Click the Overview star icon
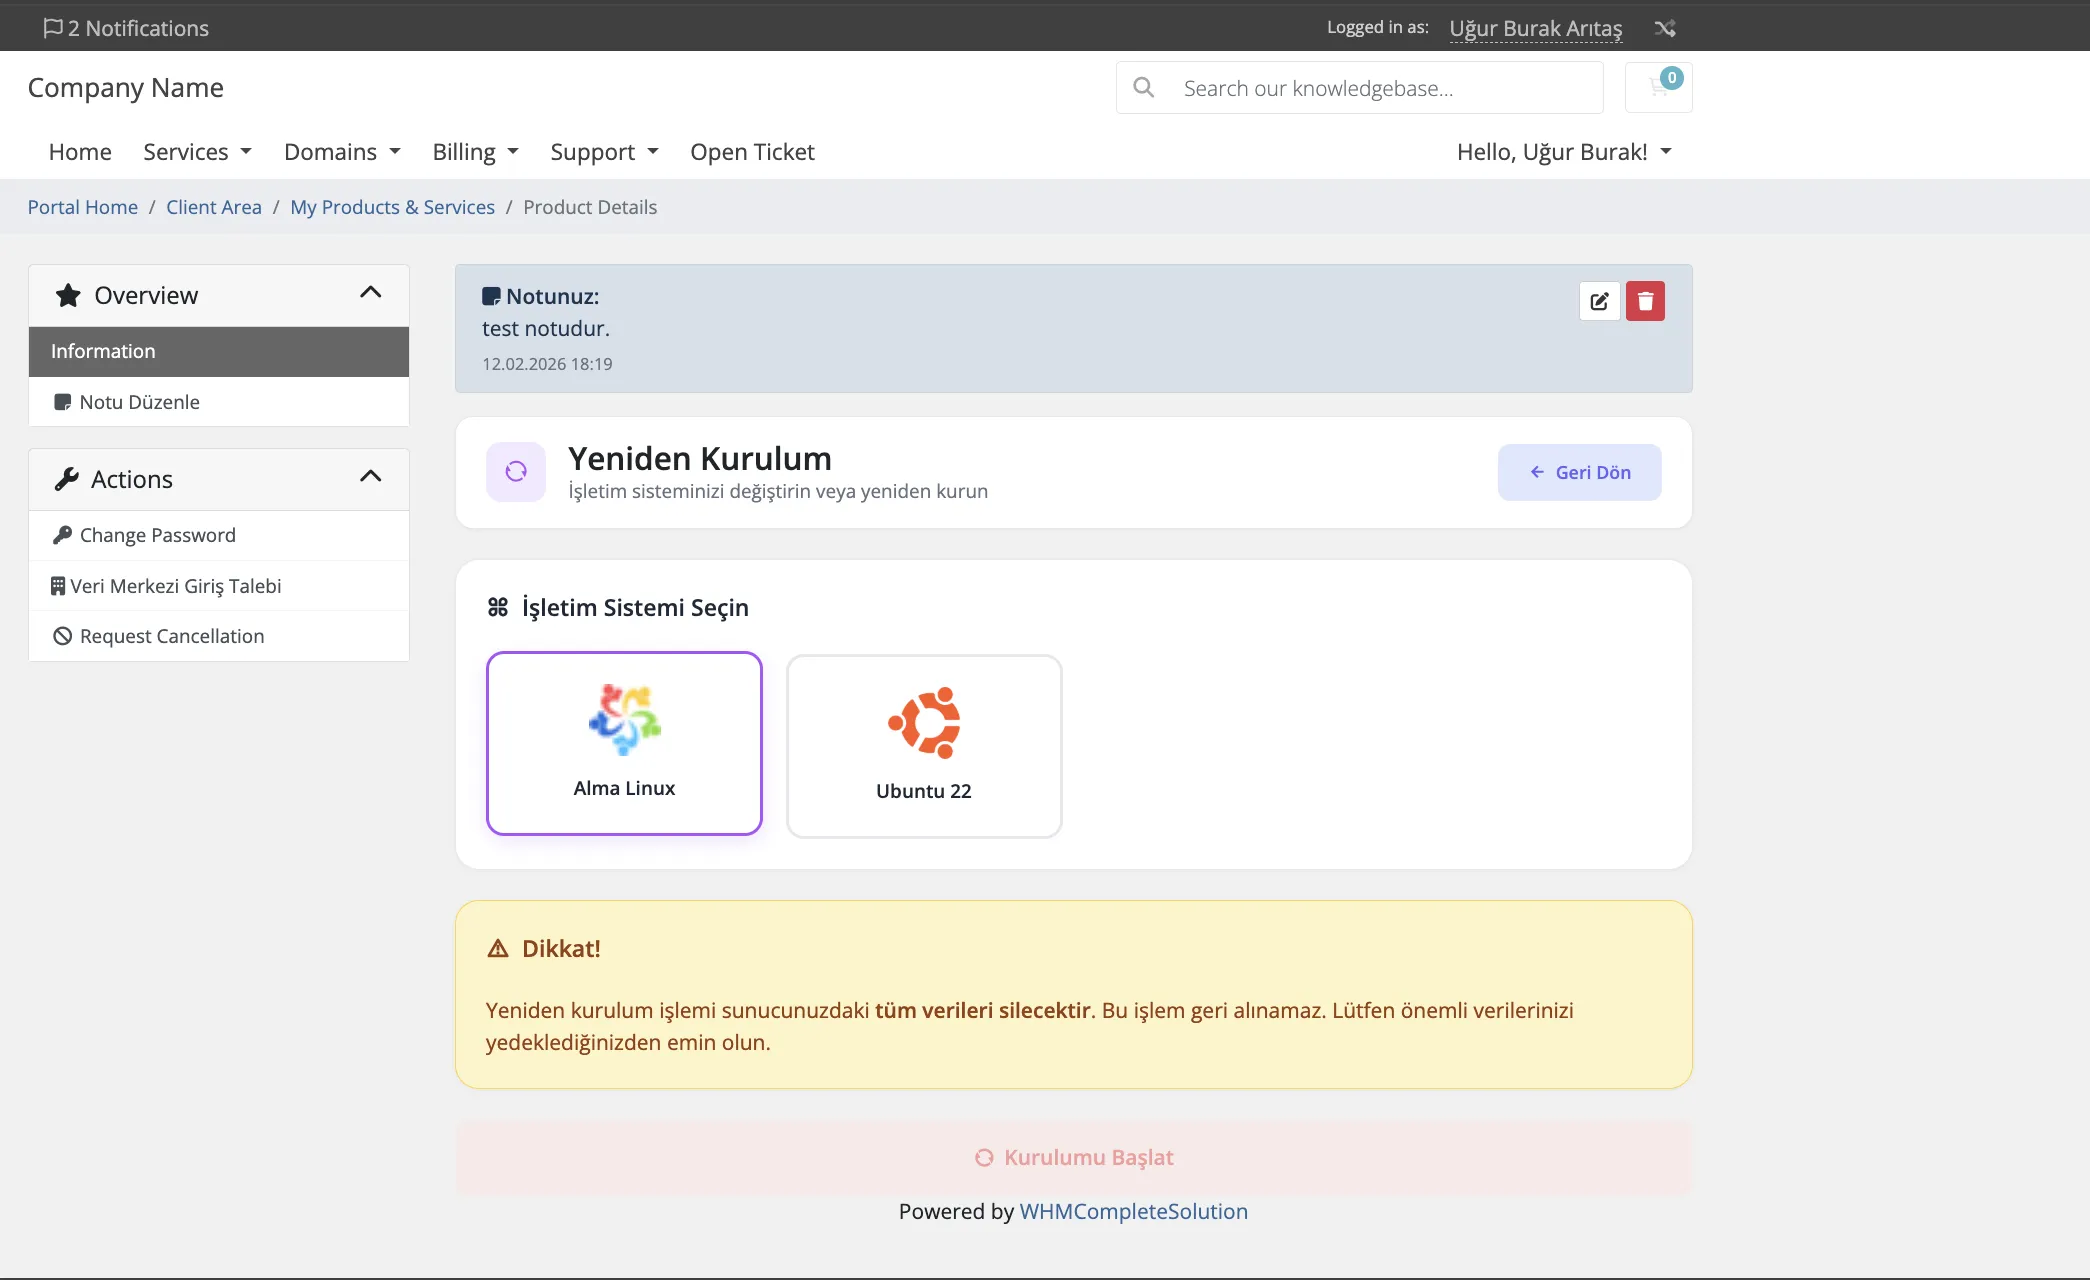The height and width of the screenshot is (1280, 2090). (x=68, y=295)
